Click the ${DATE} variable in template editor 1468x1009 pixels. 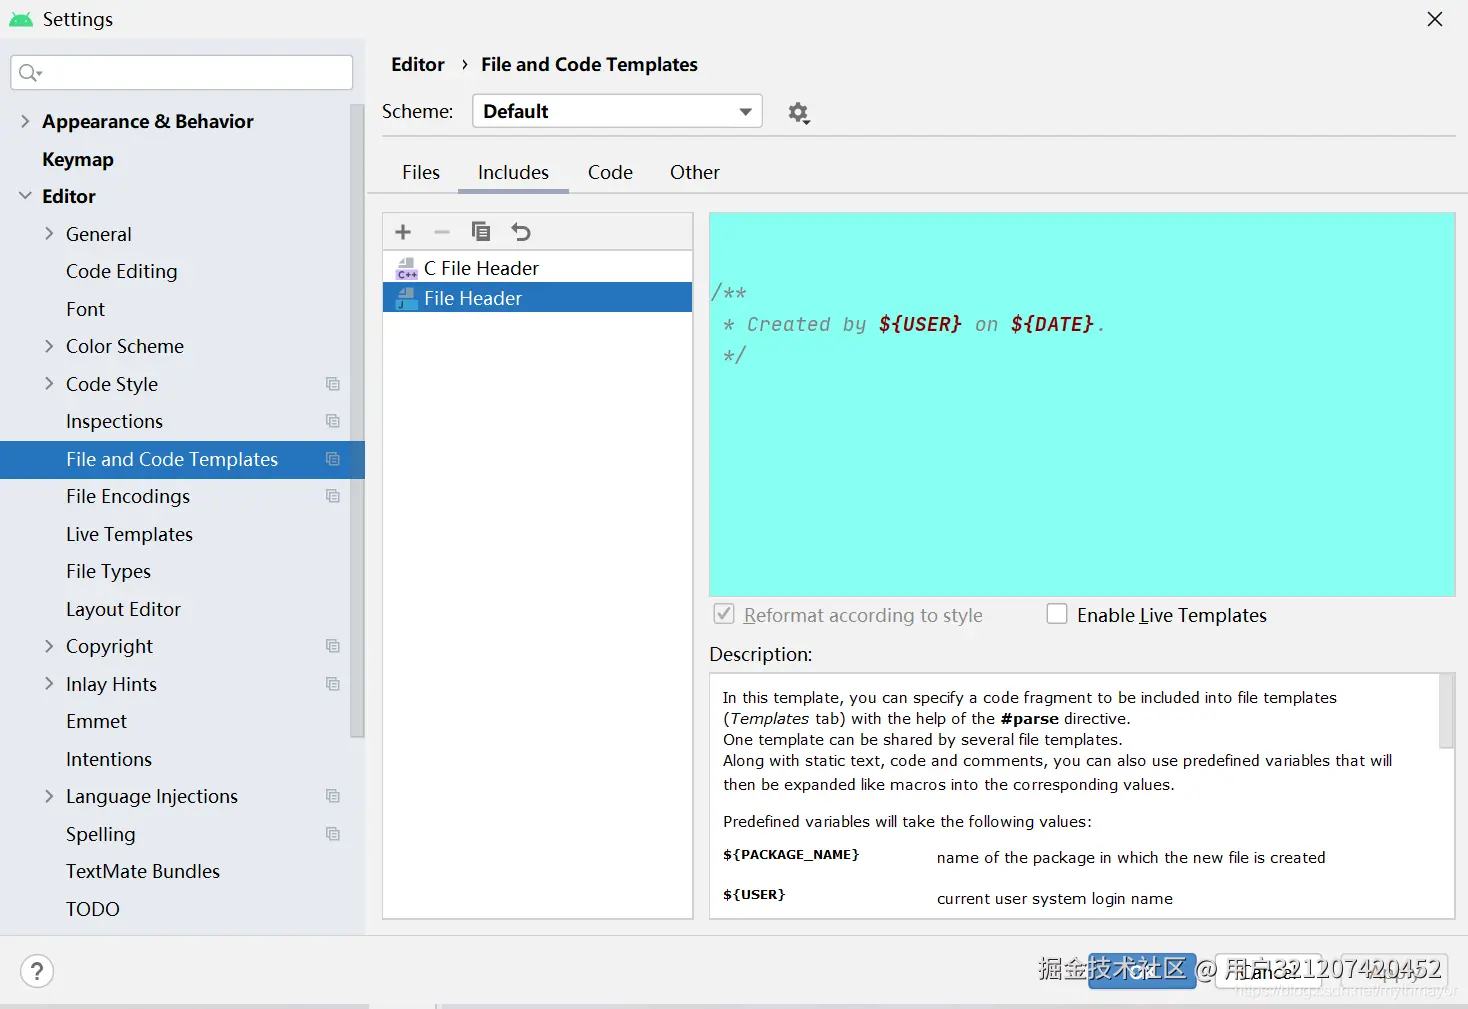(1052, 324)
